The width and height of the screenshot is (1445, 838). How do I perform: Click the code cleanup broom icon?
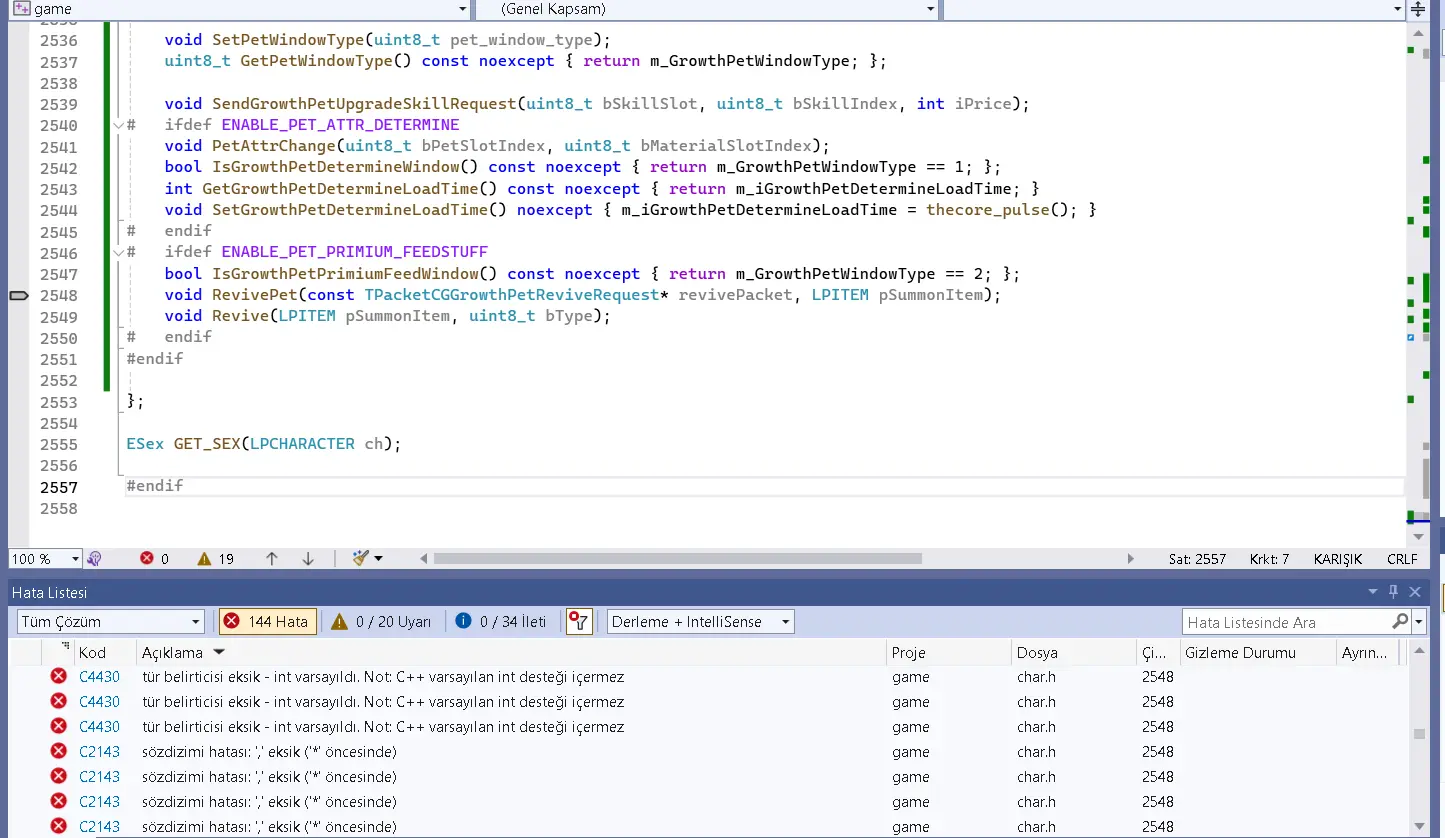coord(362,558)
